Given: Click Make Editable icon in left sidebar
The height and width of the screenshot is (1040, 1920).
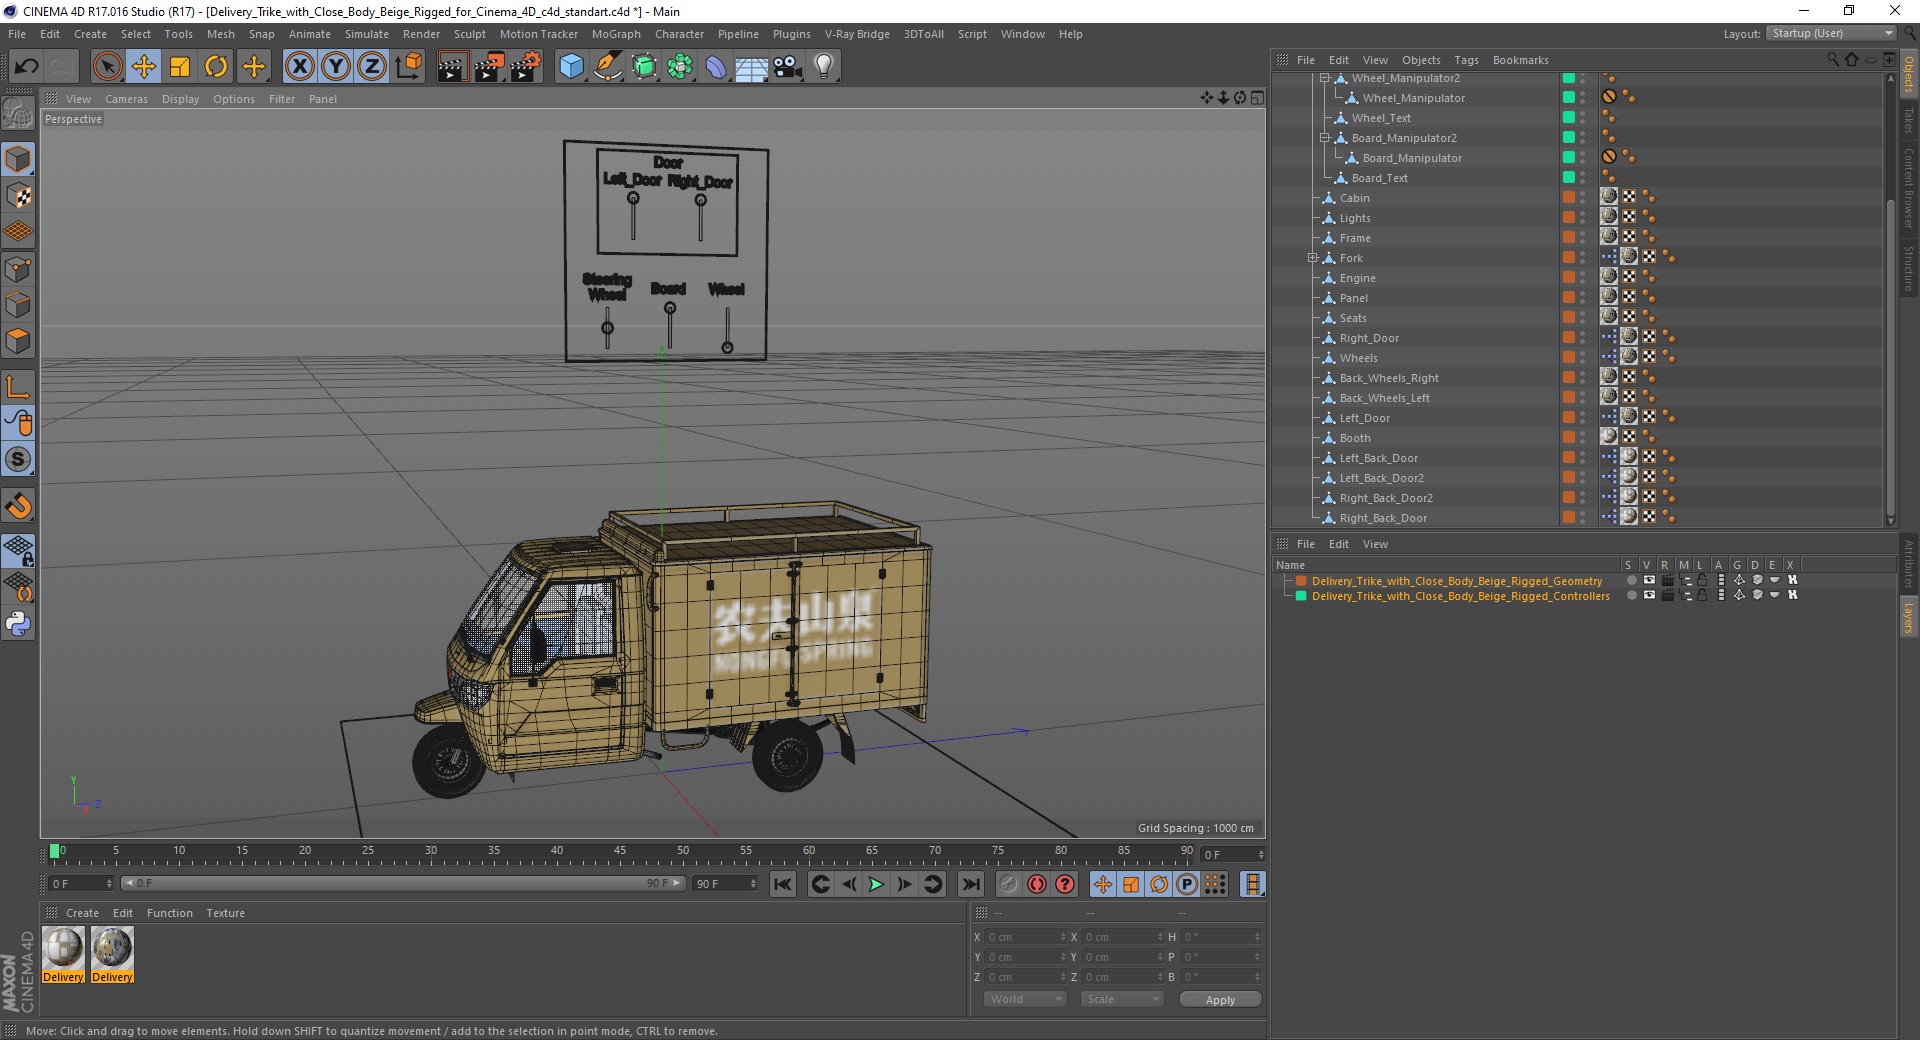Looking at the screenshot, I should coord(18,114).
